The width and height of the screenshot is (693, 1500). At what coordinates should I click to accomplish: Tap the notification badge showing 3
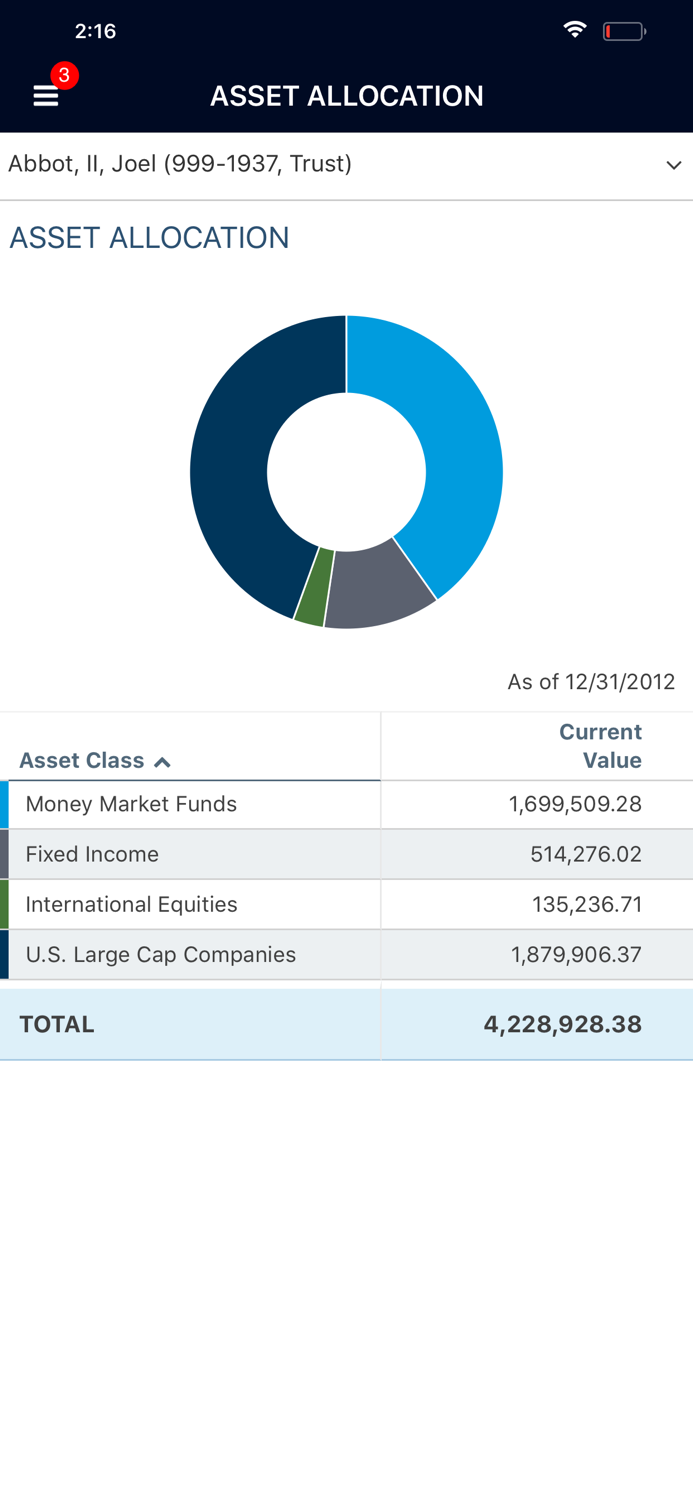point(63,74)
